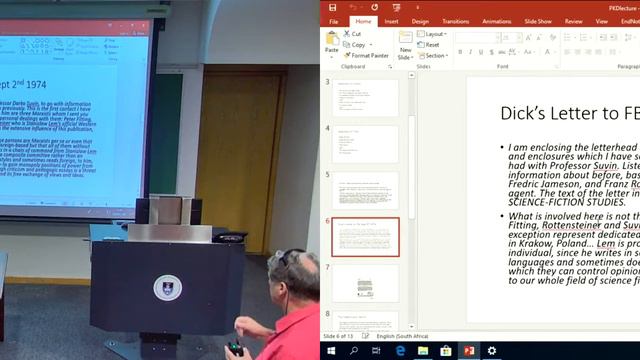Start slideshow from beginning via quick access icon
This screenshot has height=360, width=640.
point(396,7)
